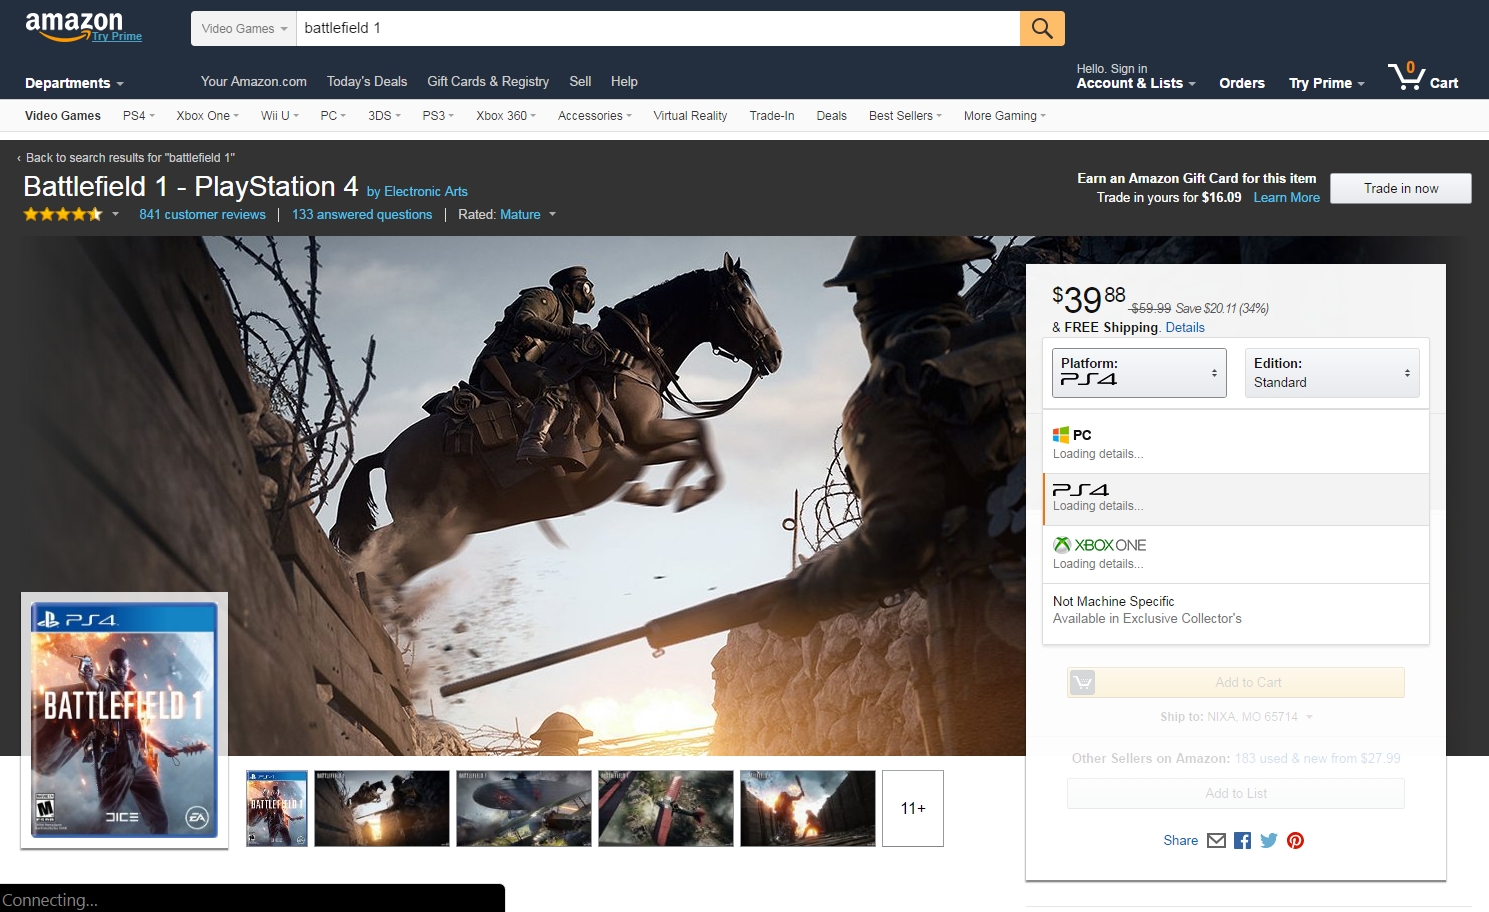1489x912 pixels.
Task: Open the Xbox One navigation submenu
Action: point(207,116)
